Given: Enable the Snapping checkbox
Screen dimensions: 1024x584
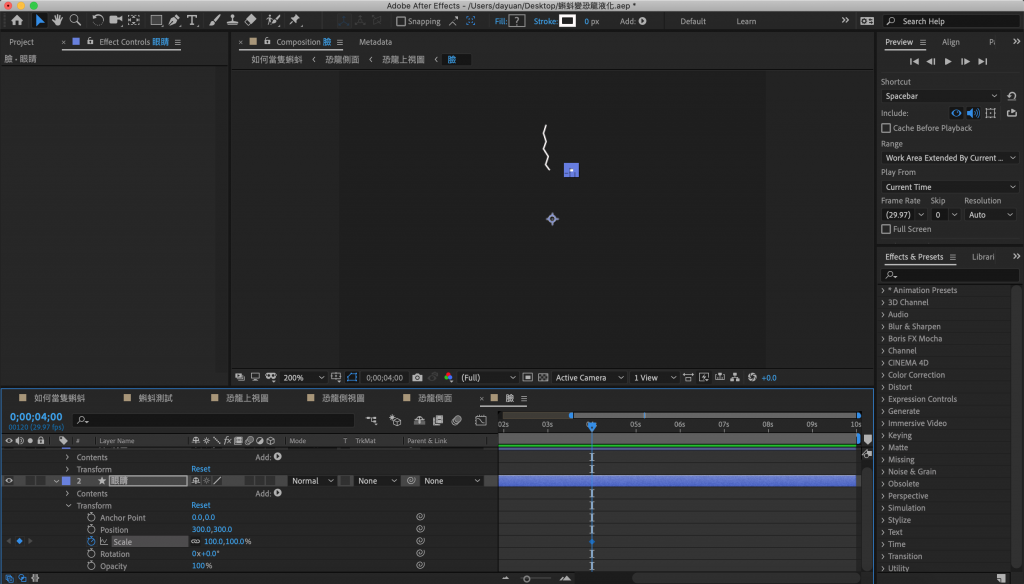Looking at the screenshot, I should pyautogui.click(x=401, y=21).
